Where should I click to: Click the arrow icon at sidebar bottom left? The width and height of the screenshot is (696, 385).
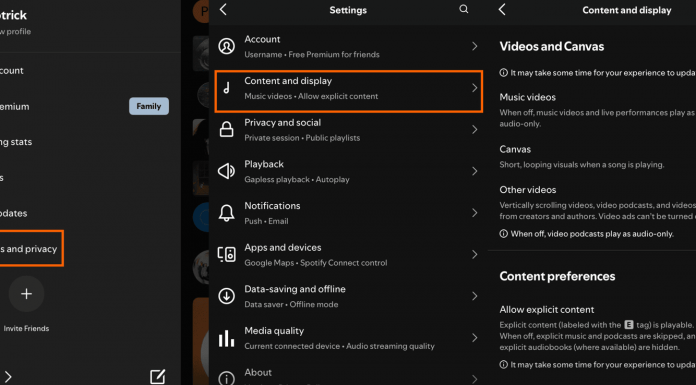pos(8,377)
